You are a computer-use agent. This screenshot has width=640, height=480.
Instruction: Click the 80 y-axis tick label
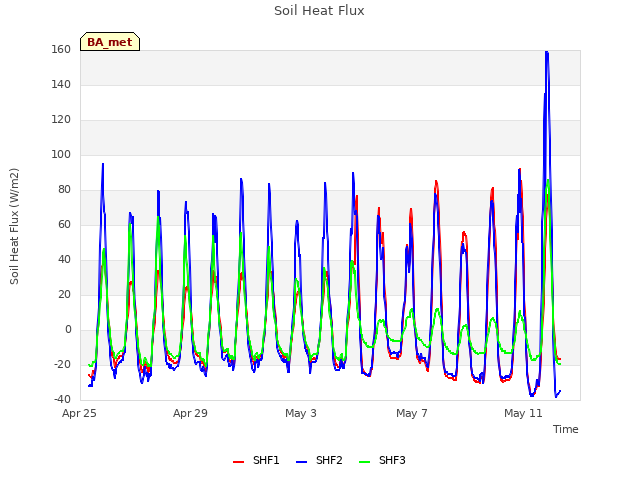click(64, 190)
